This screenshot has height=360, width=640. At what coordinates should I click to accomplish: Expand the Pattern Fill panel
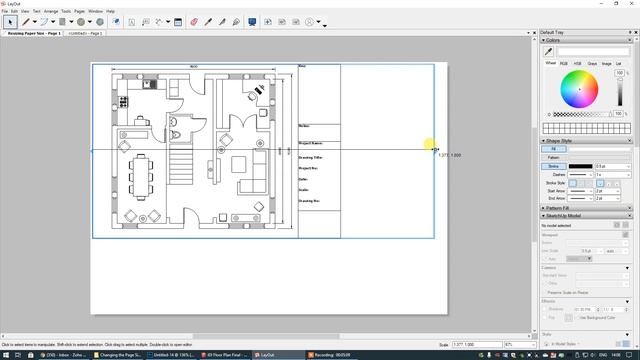coord(543,208)
